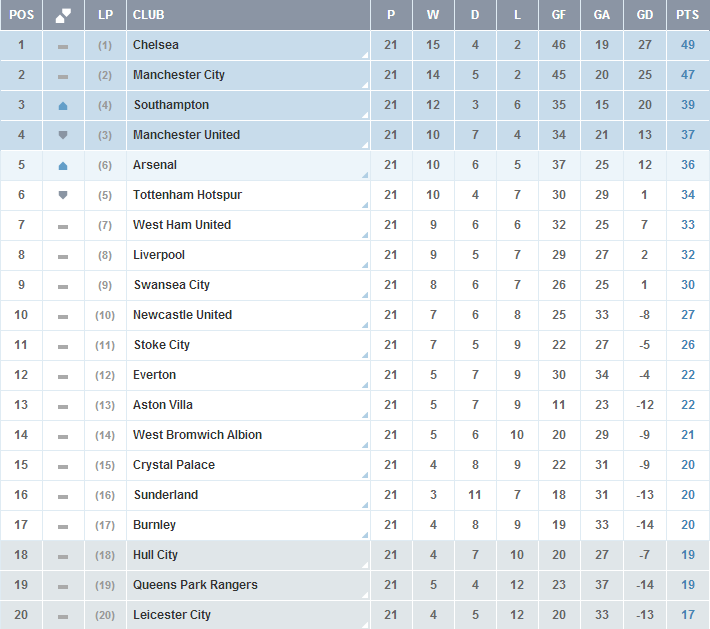Click Arsenal's blue up-arrow movement icon

pos(63,165)
